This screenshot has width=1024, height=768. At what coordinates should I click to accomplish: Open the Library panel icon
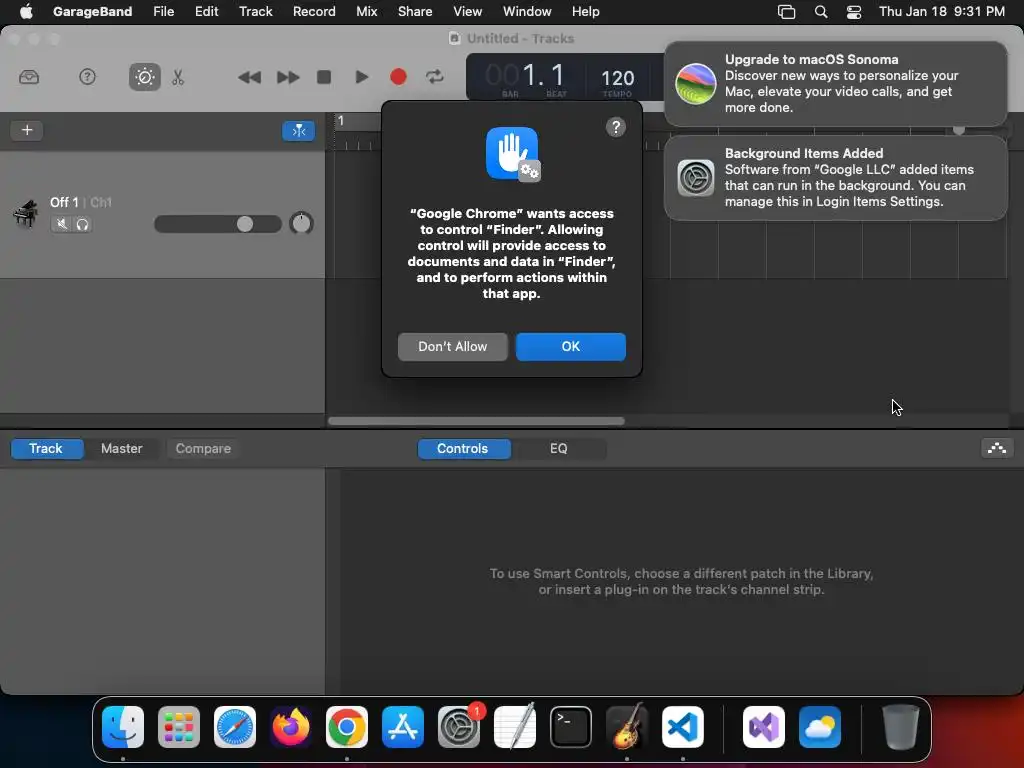click(x=29, y=77)
